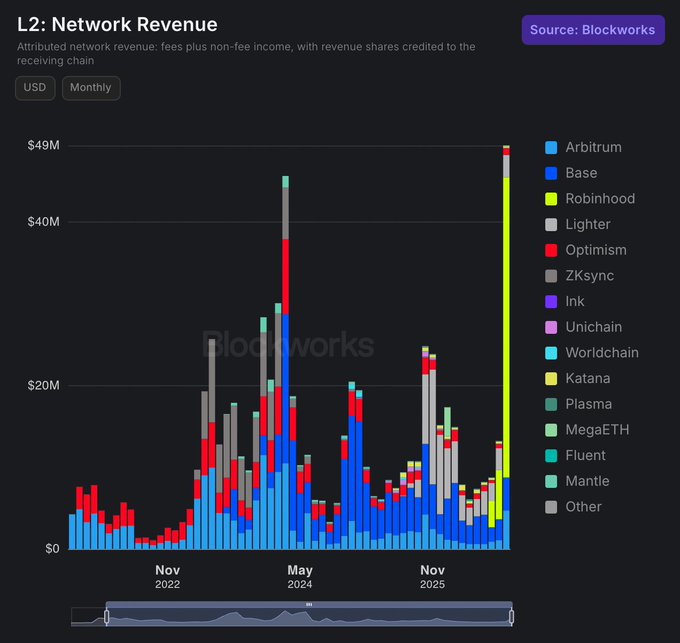Click the left handle of the range slider
680x643 pixels.
(x=106, y=617)
